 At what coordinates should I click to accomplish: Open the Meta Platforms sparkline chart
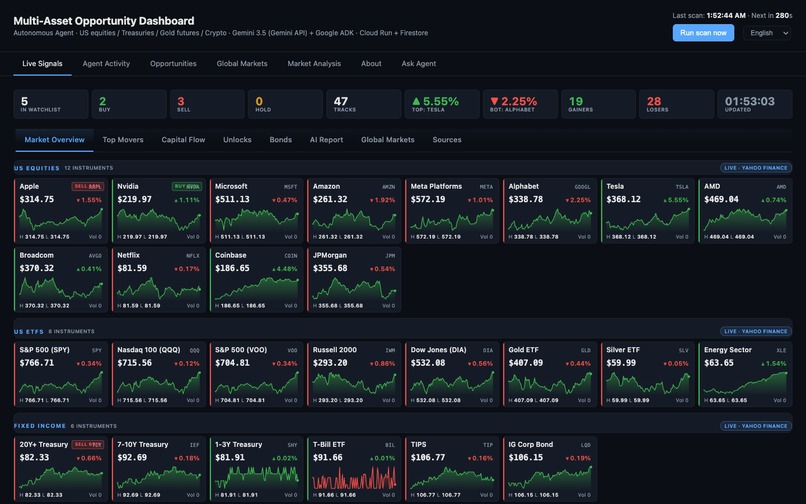click(452, 220)
